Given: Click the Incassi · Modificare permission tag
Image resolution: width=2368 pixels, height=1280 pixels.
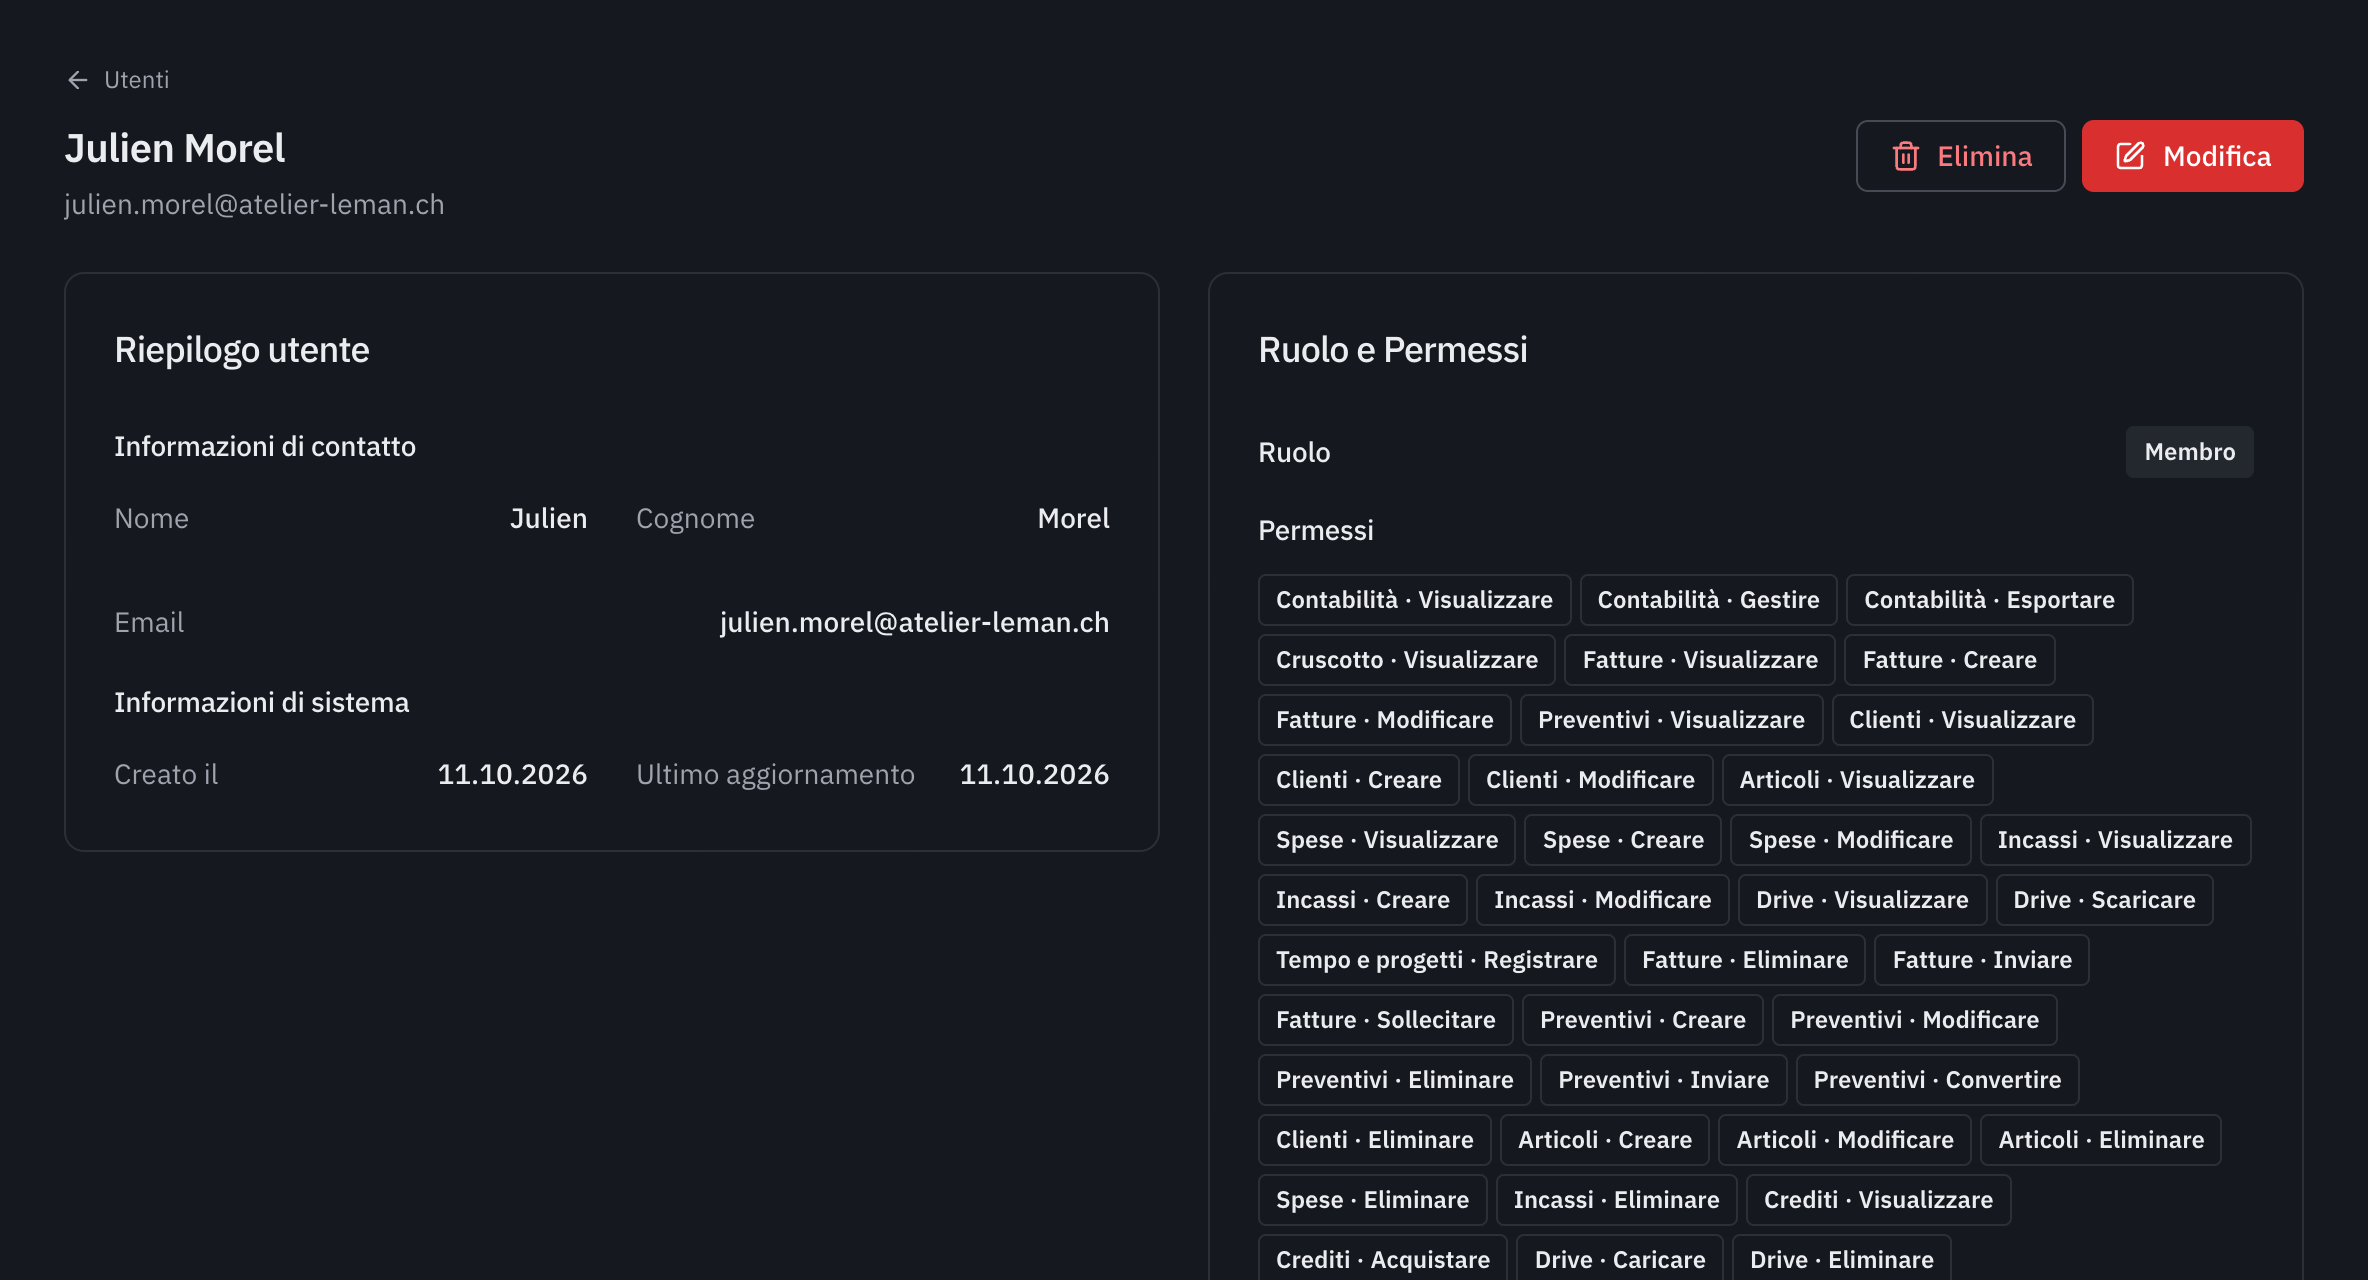Looking at the screenshot, I should (1602, 900).
